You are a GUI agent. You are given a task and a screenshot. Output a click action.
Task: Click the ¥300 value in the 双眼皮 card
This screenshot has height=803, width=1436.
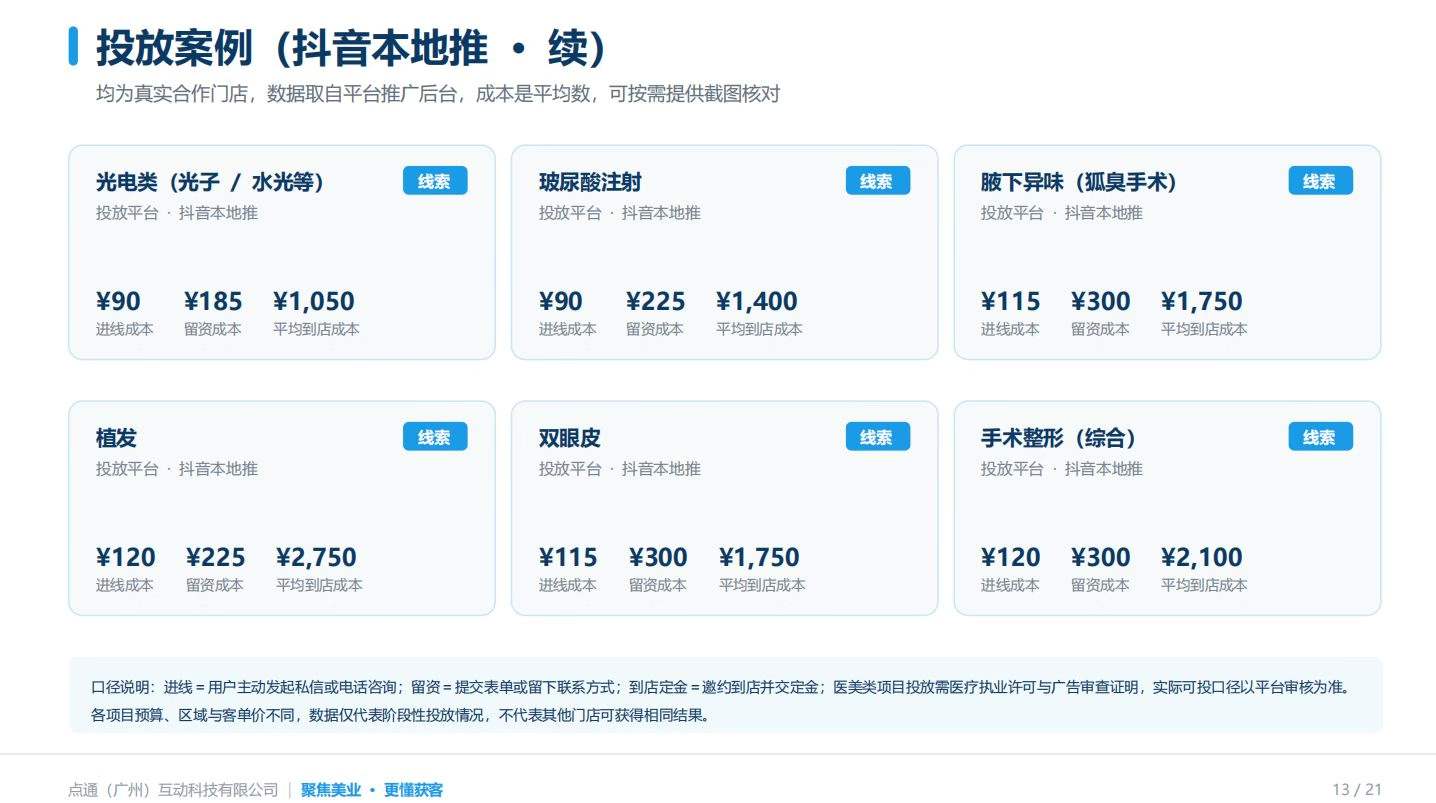click(658, 557)
